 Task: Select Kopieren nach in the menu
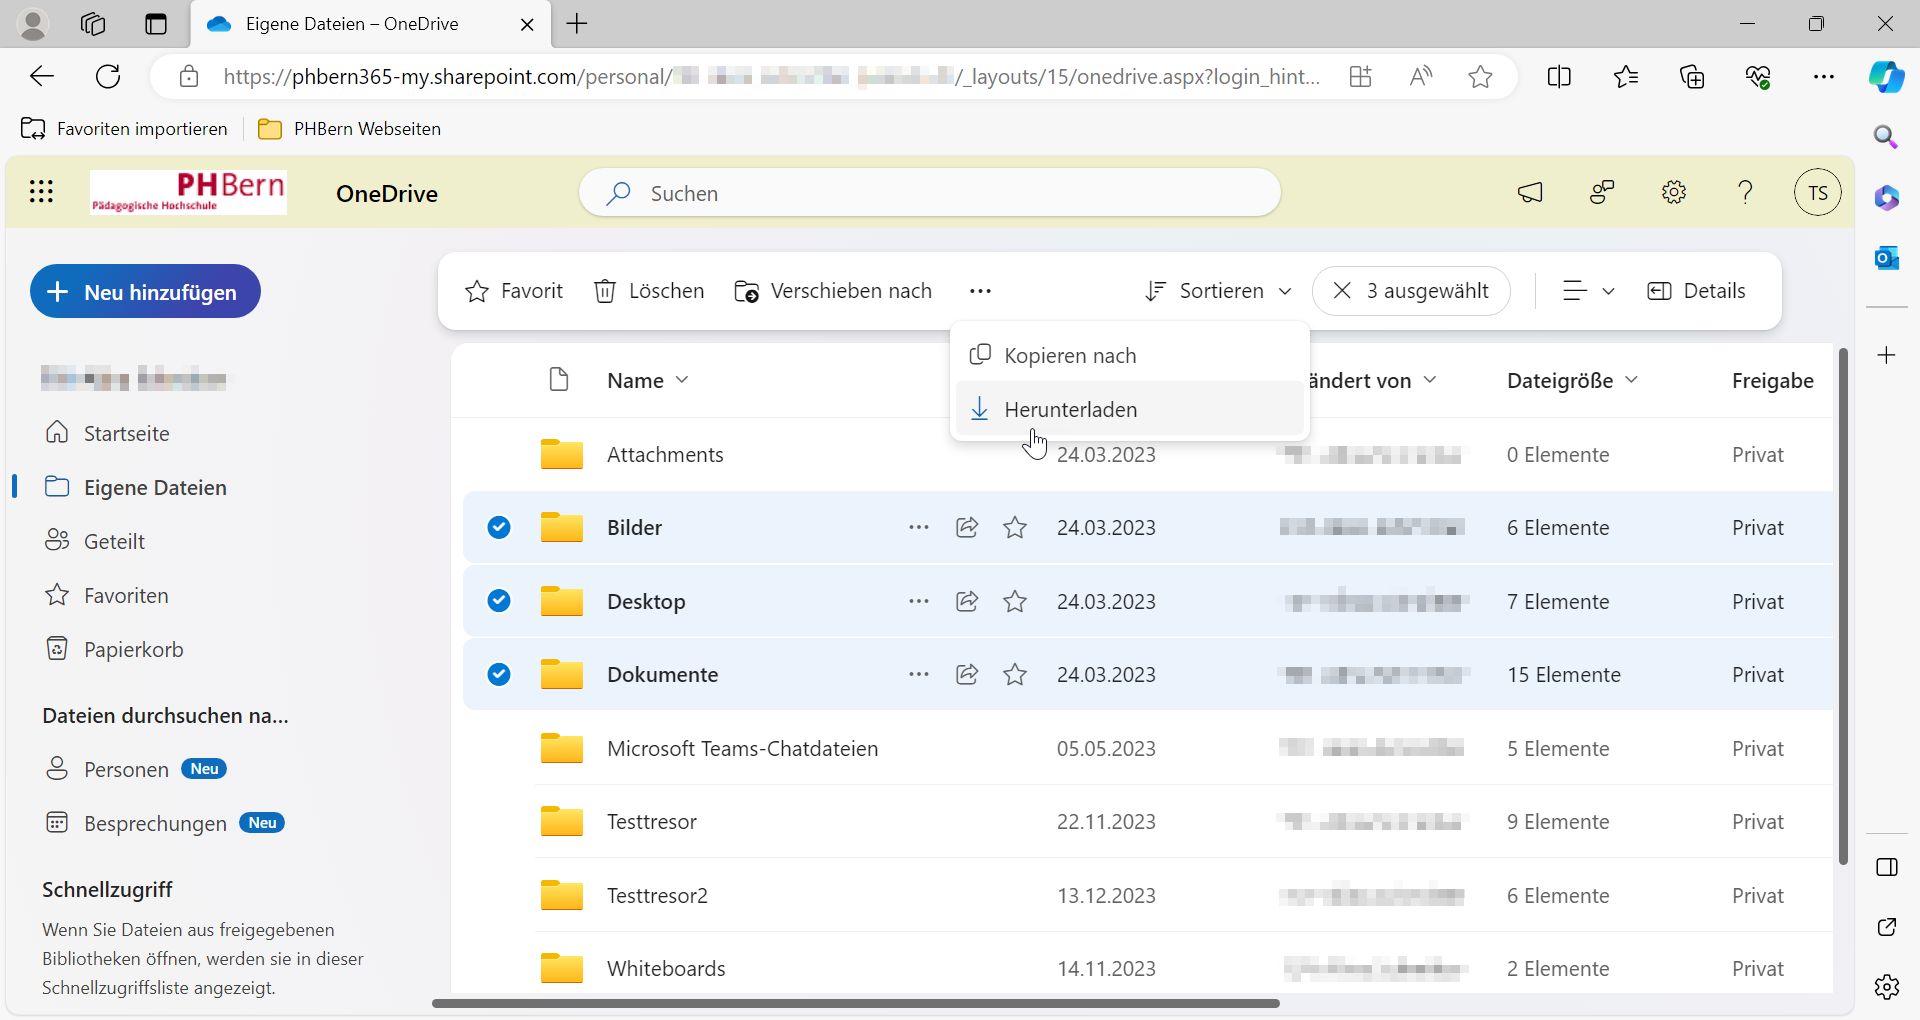[x=1070, y=356]
